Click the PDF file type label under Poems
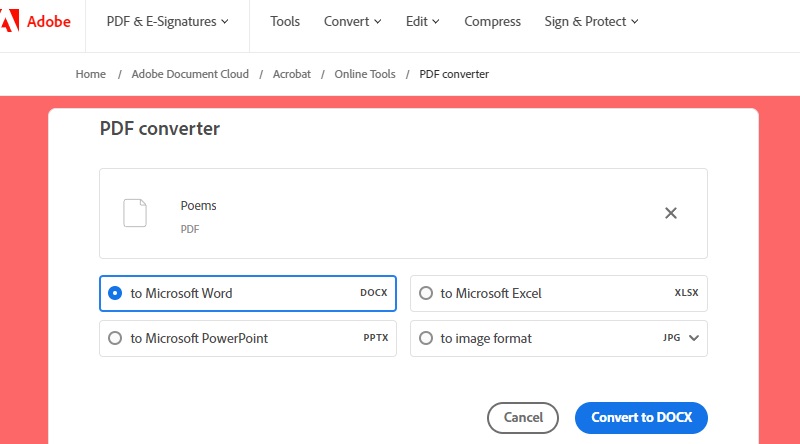The width and height of the screenshot is (800, 444). [190, 229]
